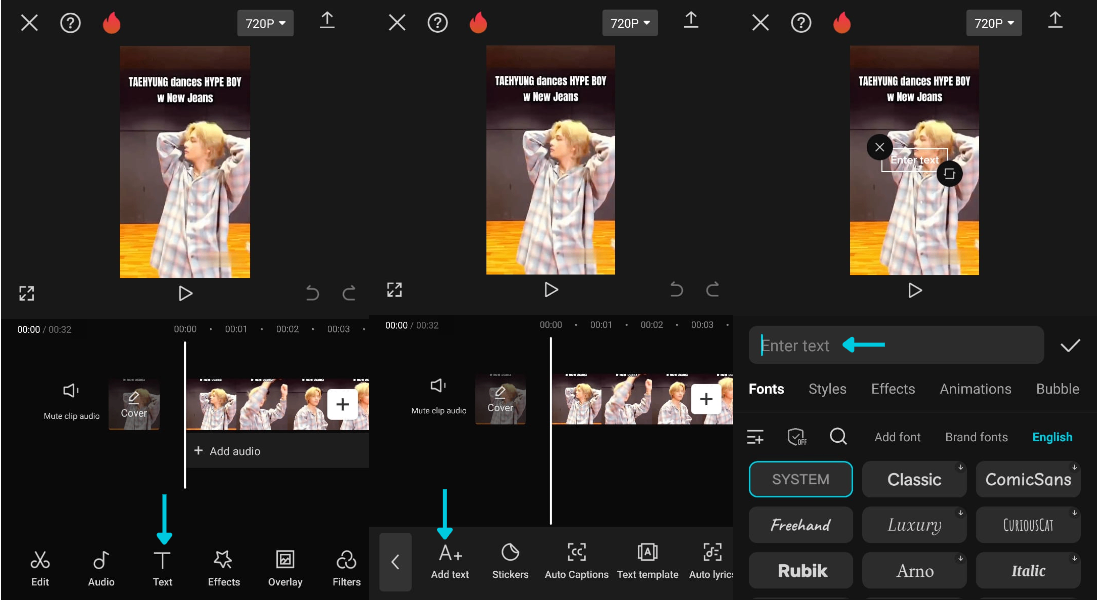The height and width of the screenshot is (600, 1100).
Task: Click the flame icon in middle screen
Action: click(x=478, y=23)
